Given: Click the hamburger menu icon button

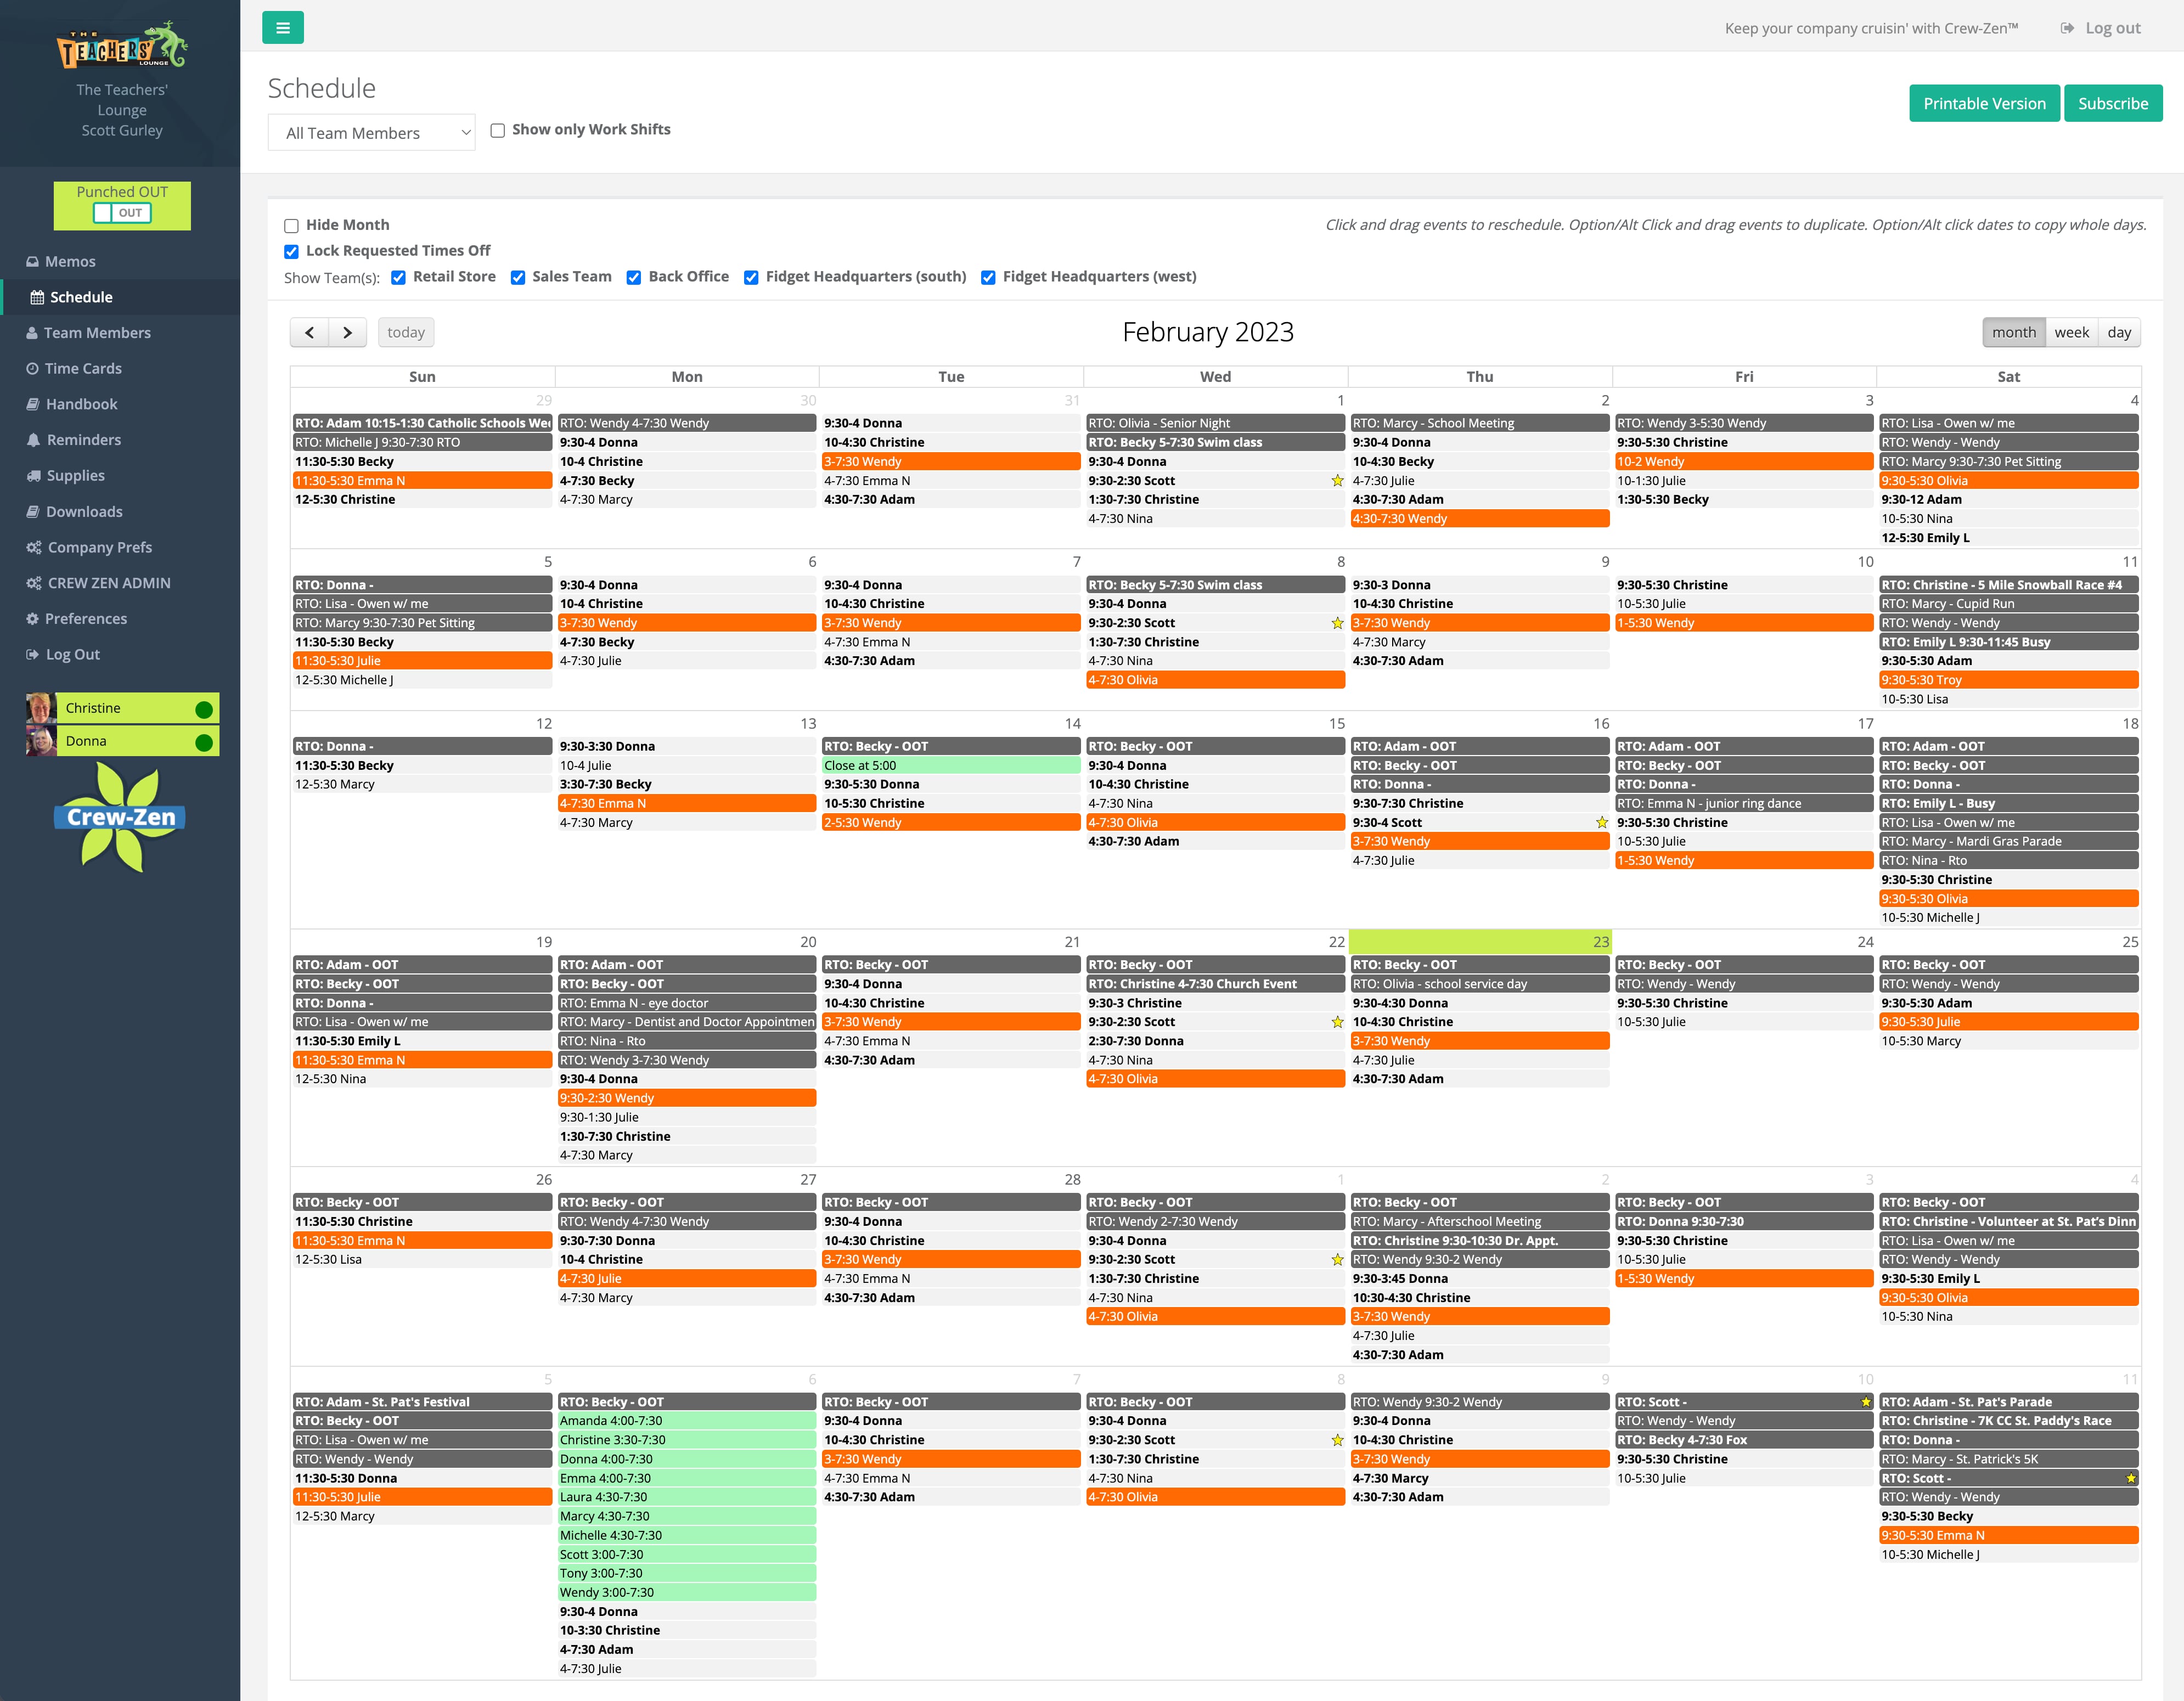Looking at the screenshot, I should pyautogui.click(x=283, y=28).
